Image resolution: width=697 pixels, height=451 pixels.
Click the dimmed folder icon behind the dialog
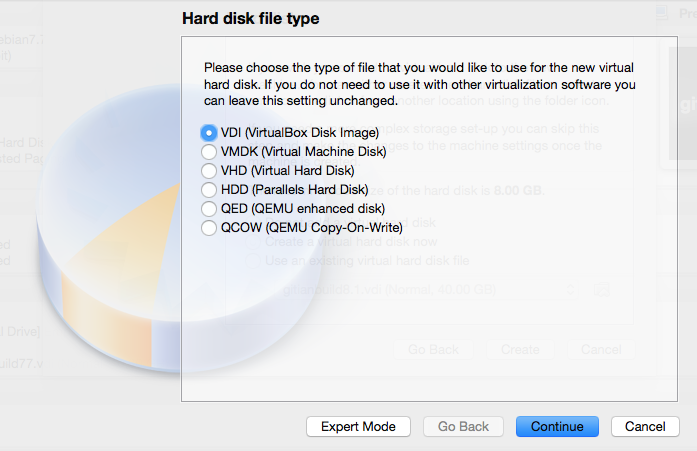pos(601,289)
